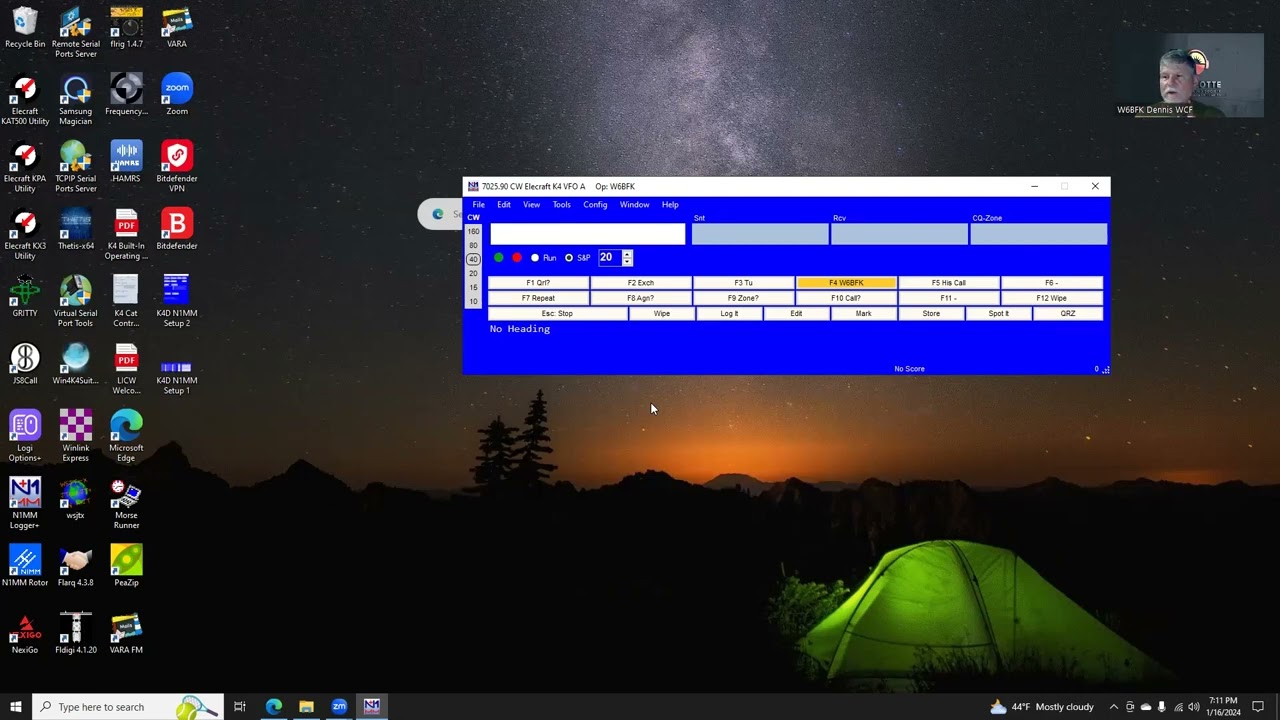Click in the callsign entry field
The width and height of the screenshot is (1280, 720).
click(x=587, y=234)
